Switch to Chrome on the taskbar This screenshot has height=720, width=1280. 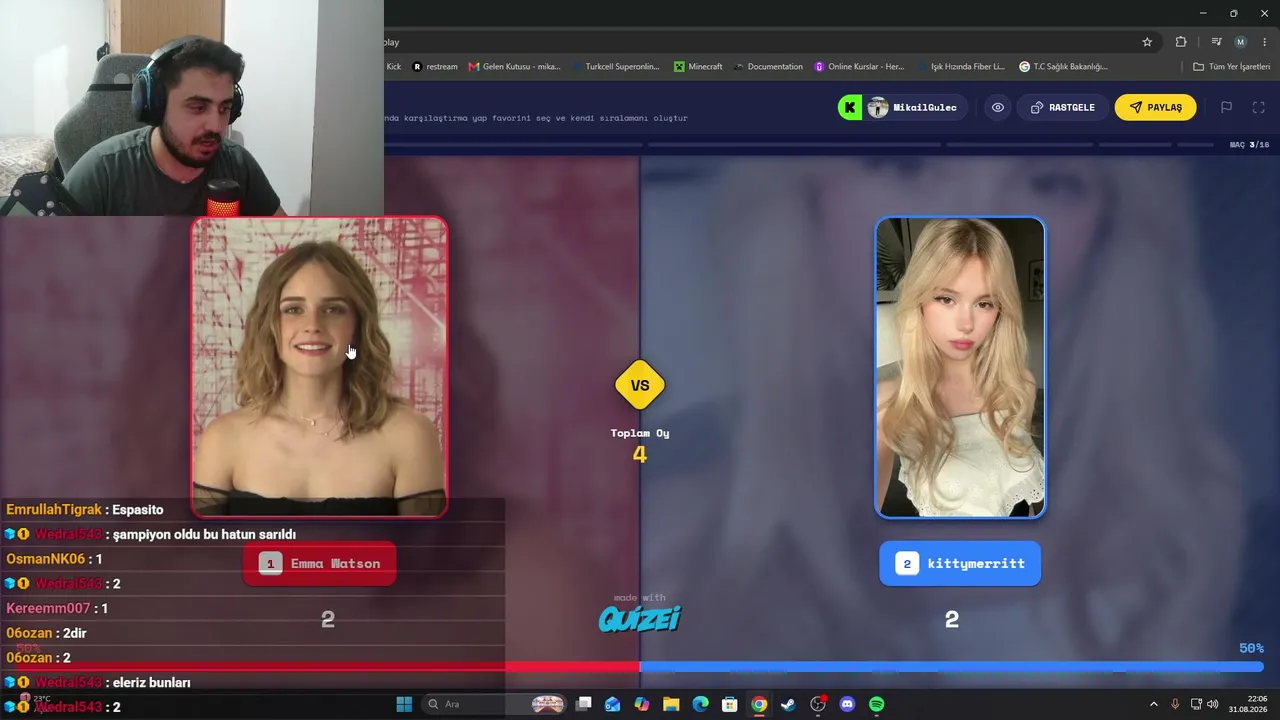click(x=759, y=704)
